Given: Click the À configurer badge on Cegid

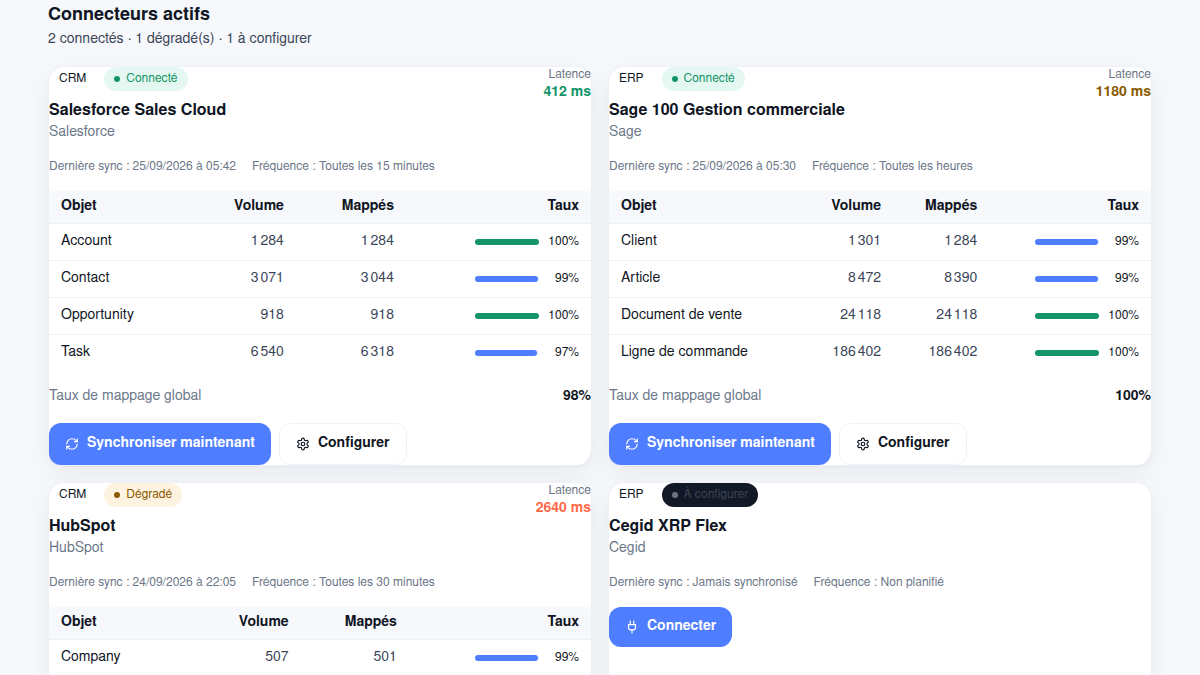Looking at the screenshot, I should [710, 494].
